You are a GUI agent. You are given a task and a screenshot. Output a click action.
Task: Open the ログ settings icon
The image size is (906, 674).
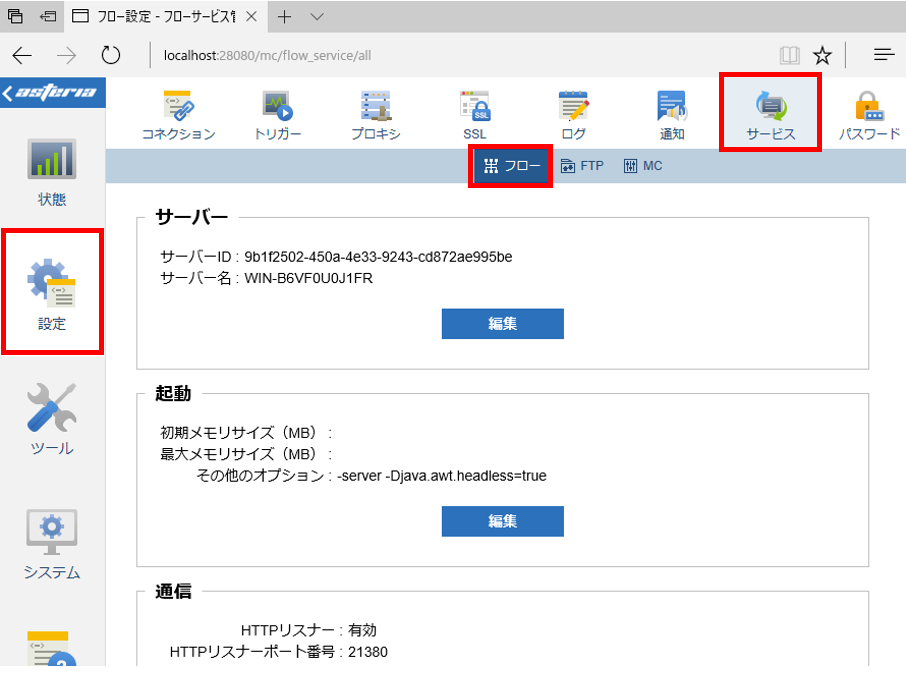pos(573,115)
